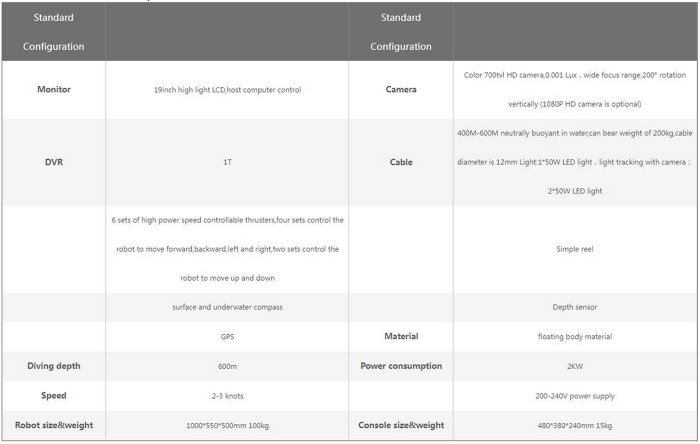Select the Diving depth label

pos(54,366)
